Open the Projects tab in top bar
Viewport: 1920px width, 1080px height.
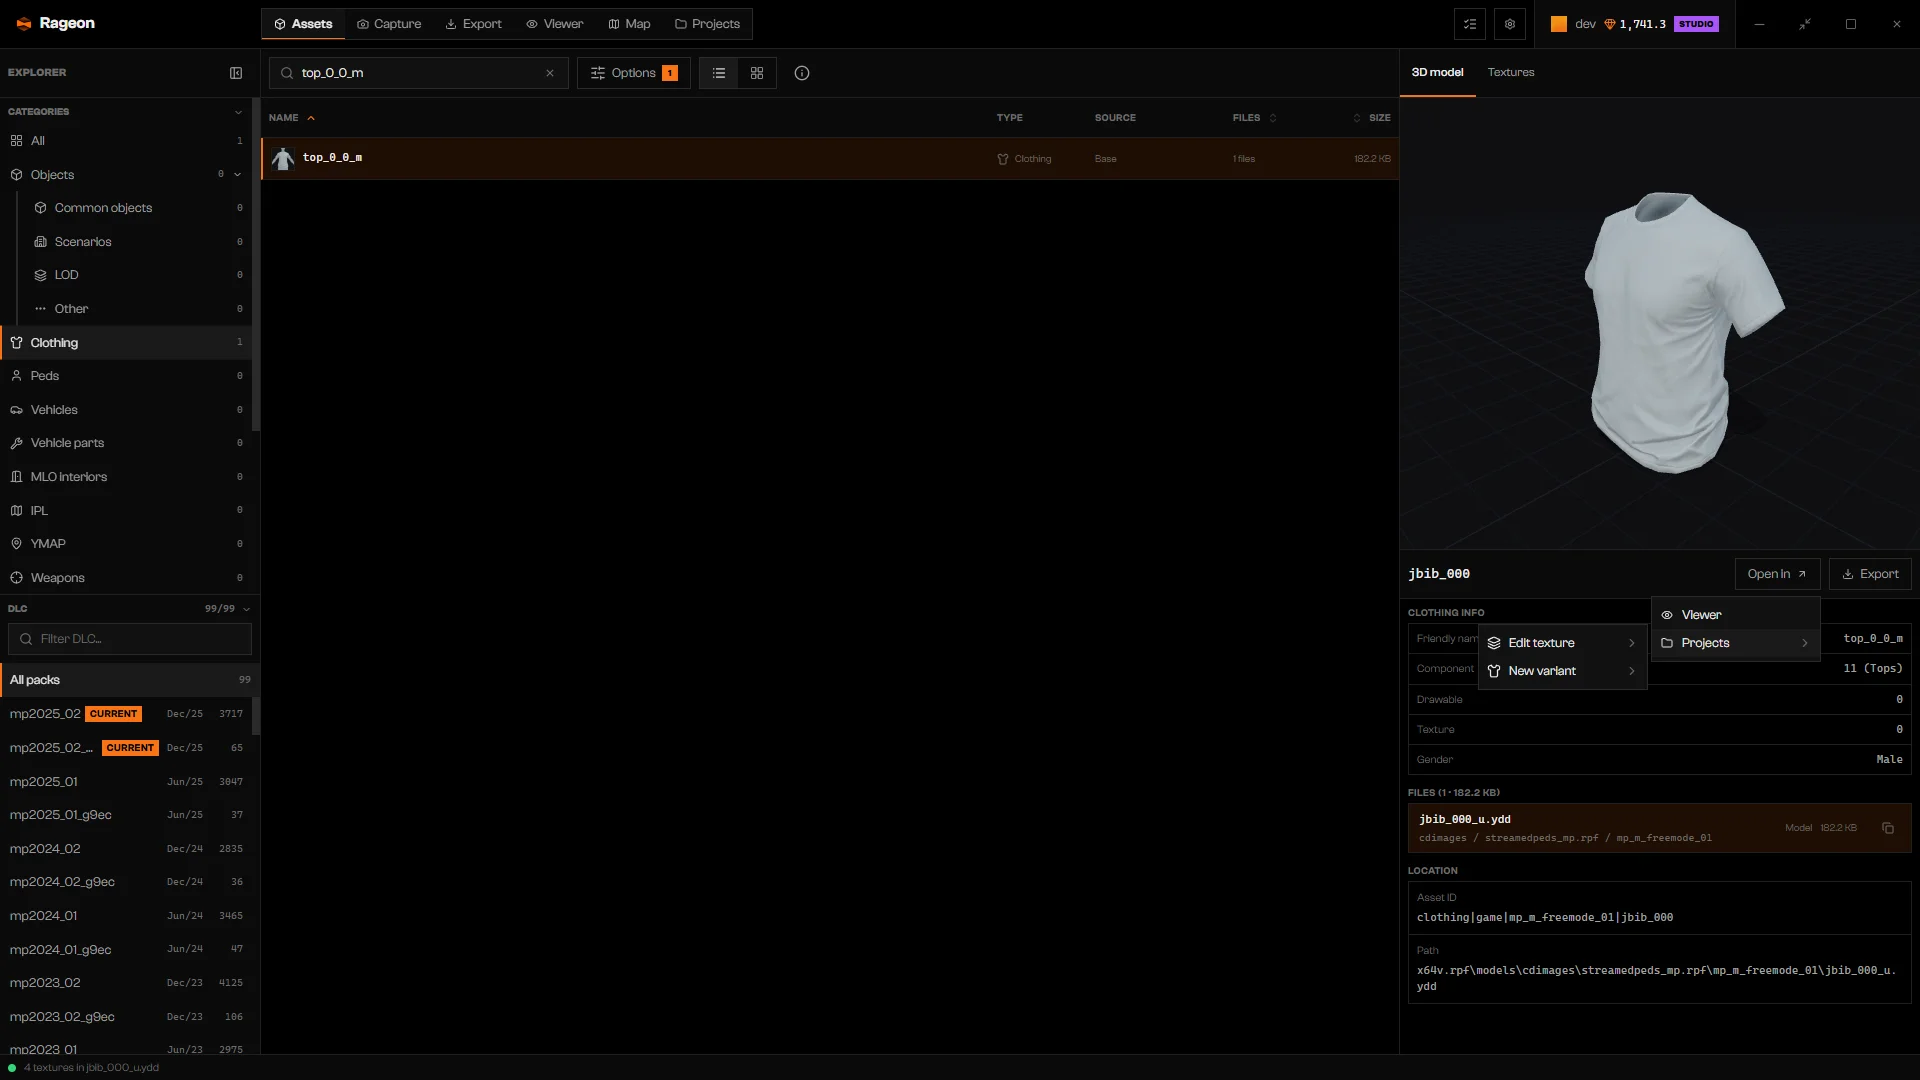coord(707,24)
